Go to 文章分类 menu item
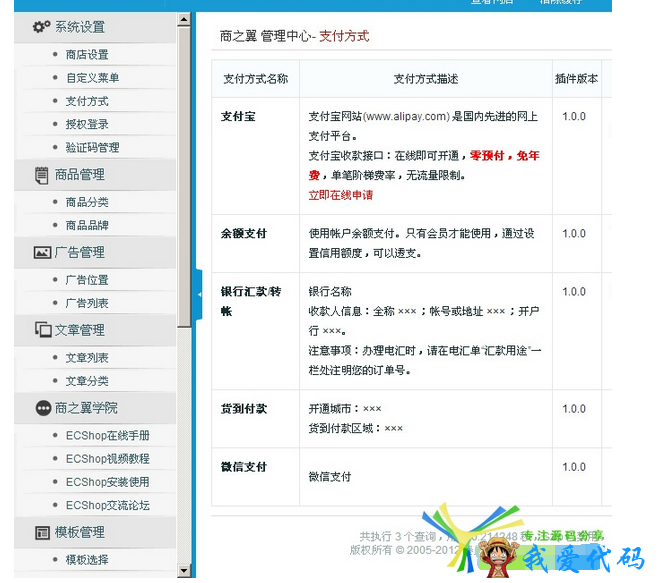 pyautogui.click(x=87, y=381)
